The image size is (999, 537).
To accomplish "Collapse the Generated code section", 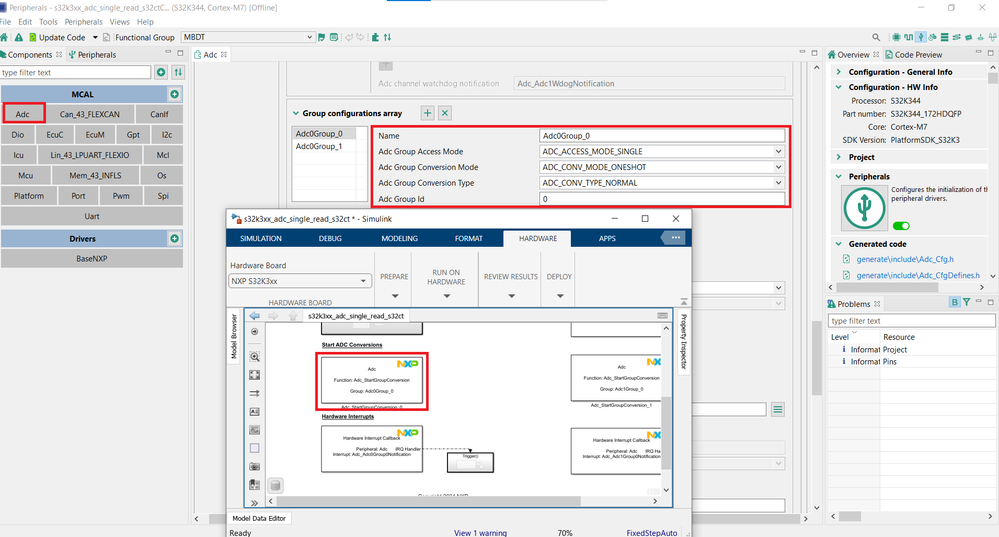I will tap(838, 244).
